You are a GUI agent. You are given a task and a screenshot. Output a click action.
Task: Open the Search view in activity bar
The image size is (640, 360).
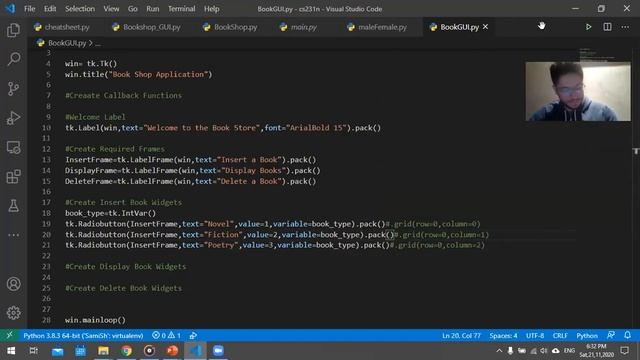pos(13,59)
